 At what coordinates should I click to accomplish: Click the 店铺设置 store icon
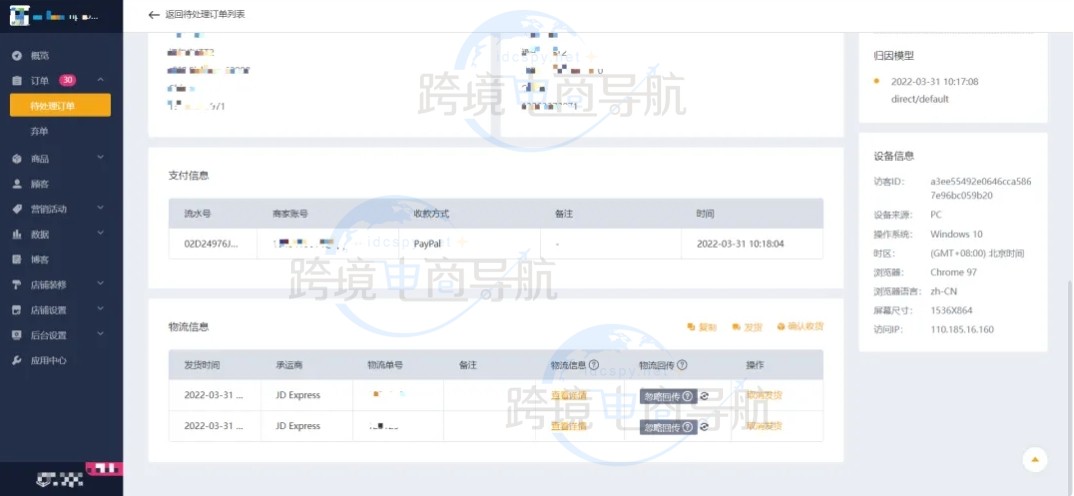(x=17, y=310)
